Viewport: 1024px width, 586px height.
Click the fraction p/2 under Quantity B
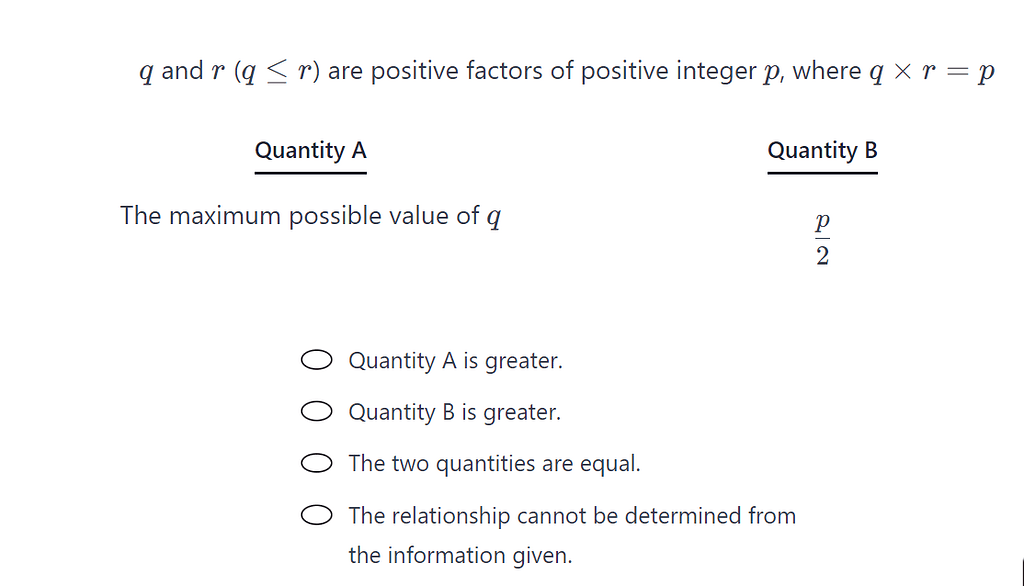[820, 237]
